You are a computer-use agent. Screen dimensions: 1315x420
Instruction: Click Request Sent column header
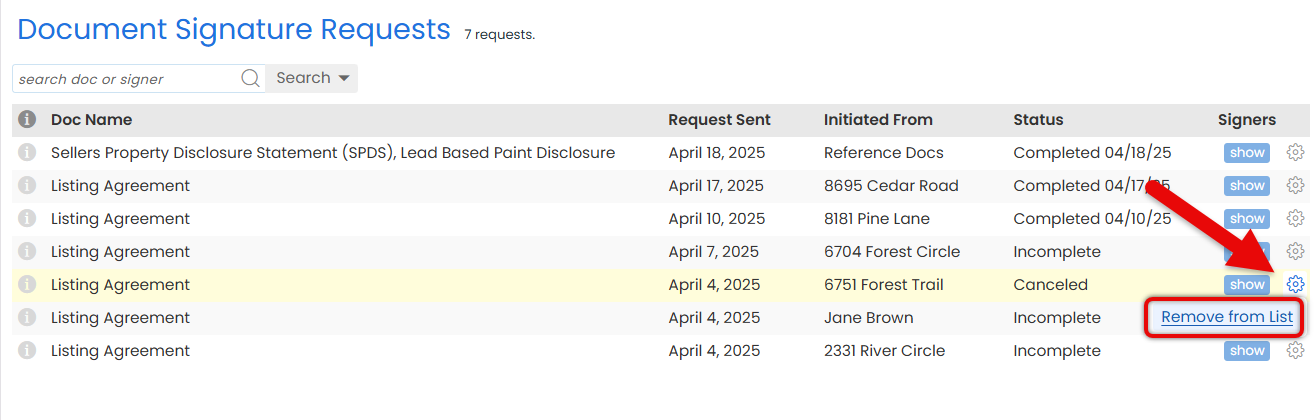(x=719, y=120)
